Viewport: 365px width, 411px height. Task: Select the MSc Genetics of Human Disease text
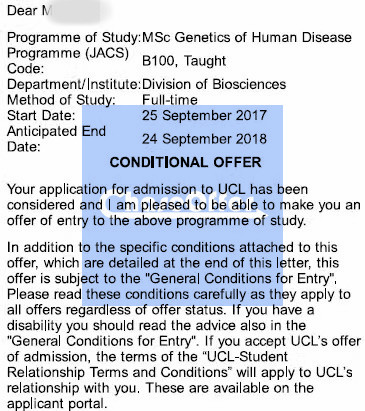(247, 37)
